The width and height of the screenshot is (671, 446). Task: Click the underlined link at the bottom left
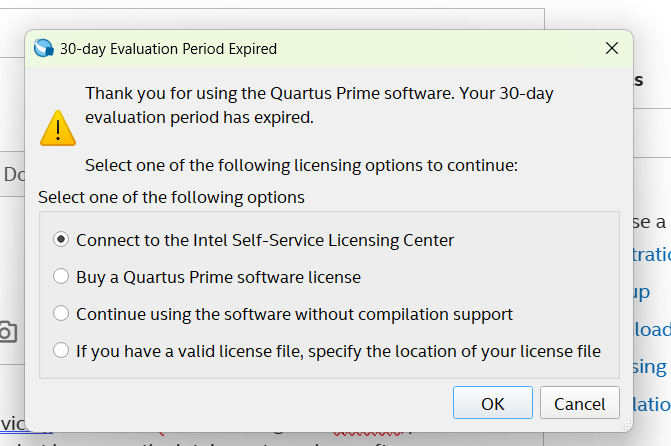12,422
